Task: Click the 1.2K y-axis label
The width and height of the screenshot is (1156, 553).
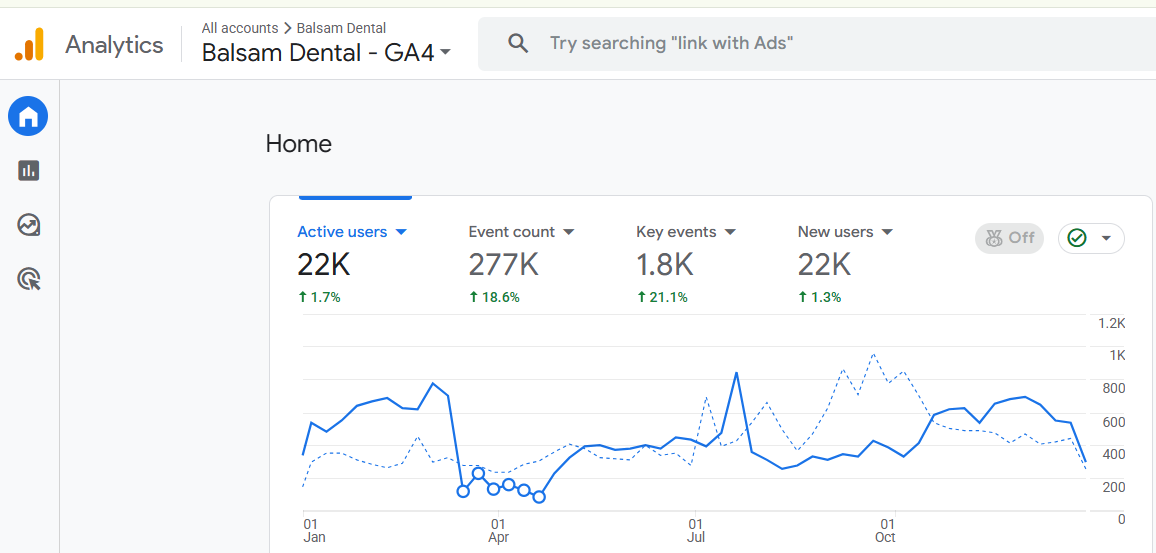Action: [1112, 323]
